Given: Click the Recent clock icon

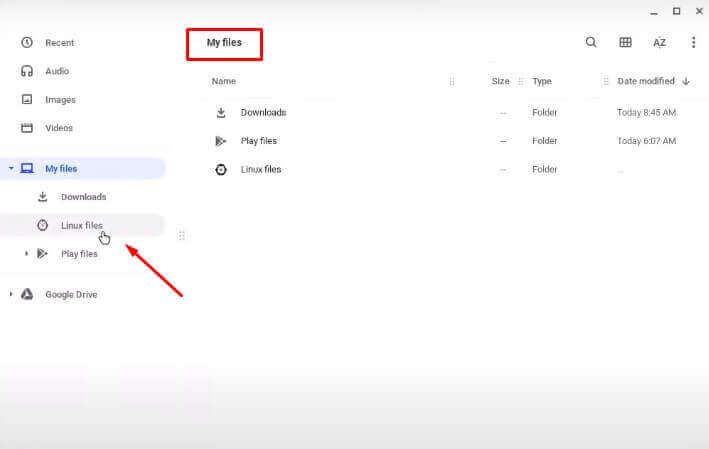Looking at the screenshot, I should pyautogui.click(x=27, y=43).
